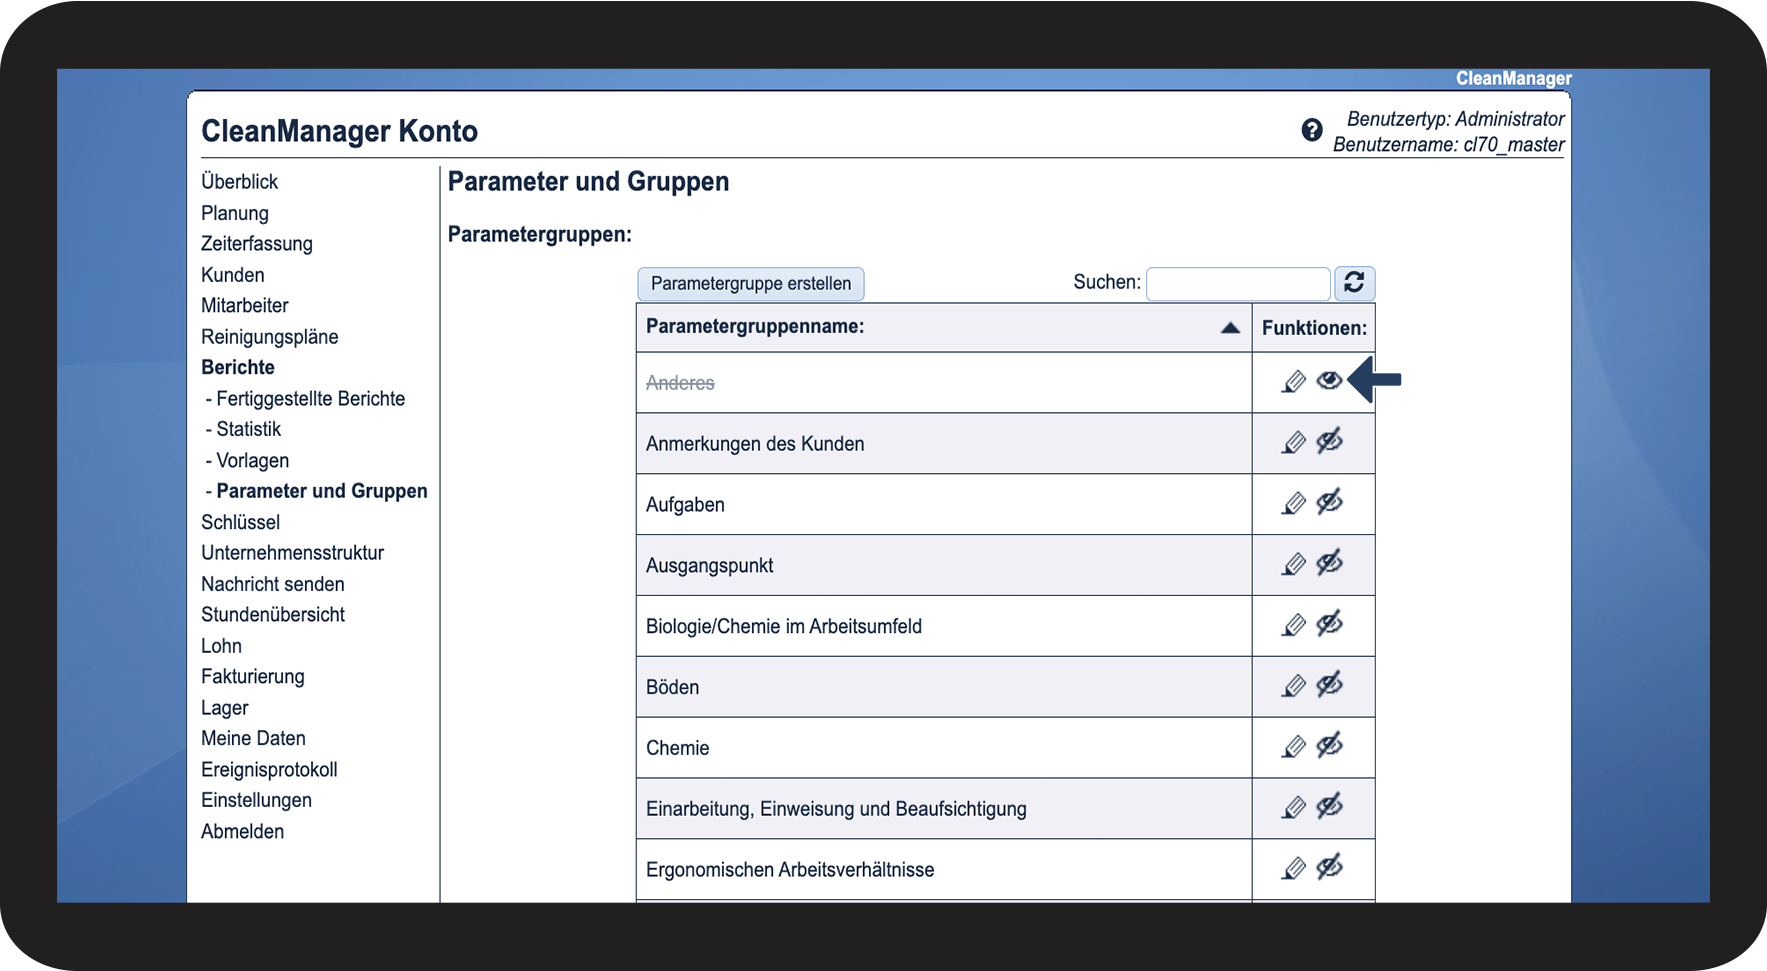Edit Biologie/Chemie im Arbeitsumfeld group
Image resolution: width=1767 pixels, height=971 pixels.
(x=1294, y=626)
